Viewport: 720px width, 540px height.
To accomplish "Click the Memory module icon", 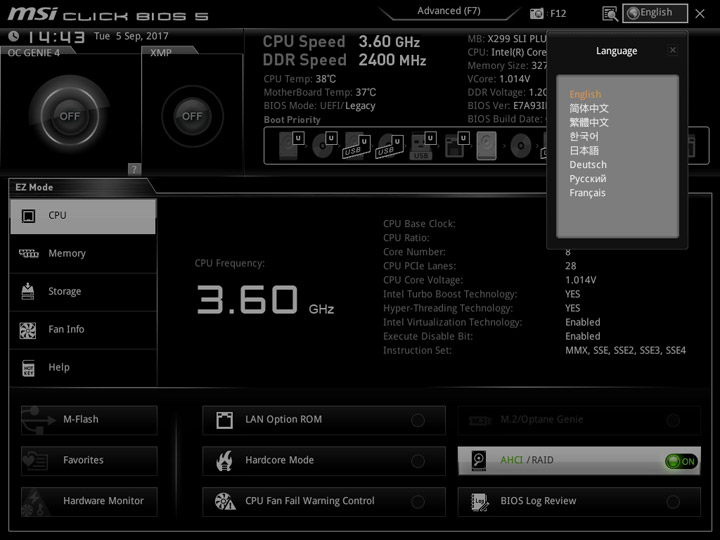I will [28, 253].
